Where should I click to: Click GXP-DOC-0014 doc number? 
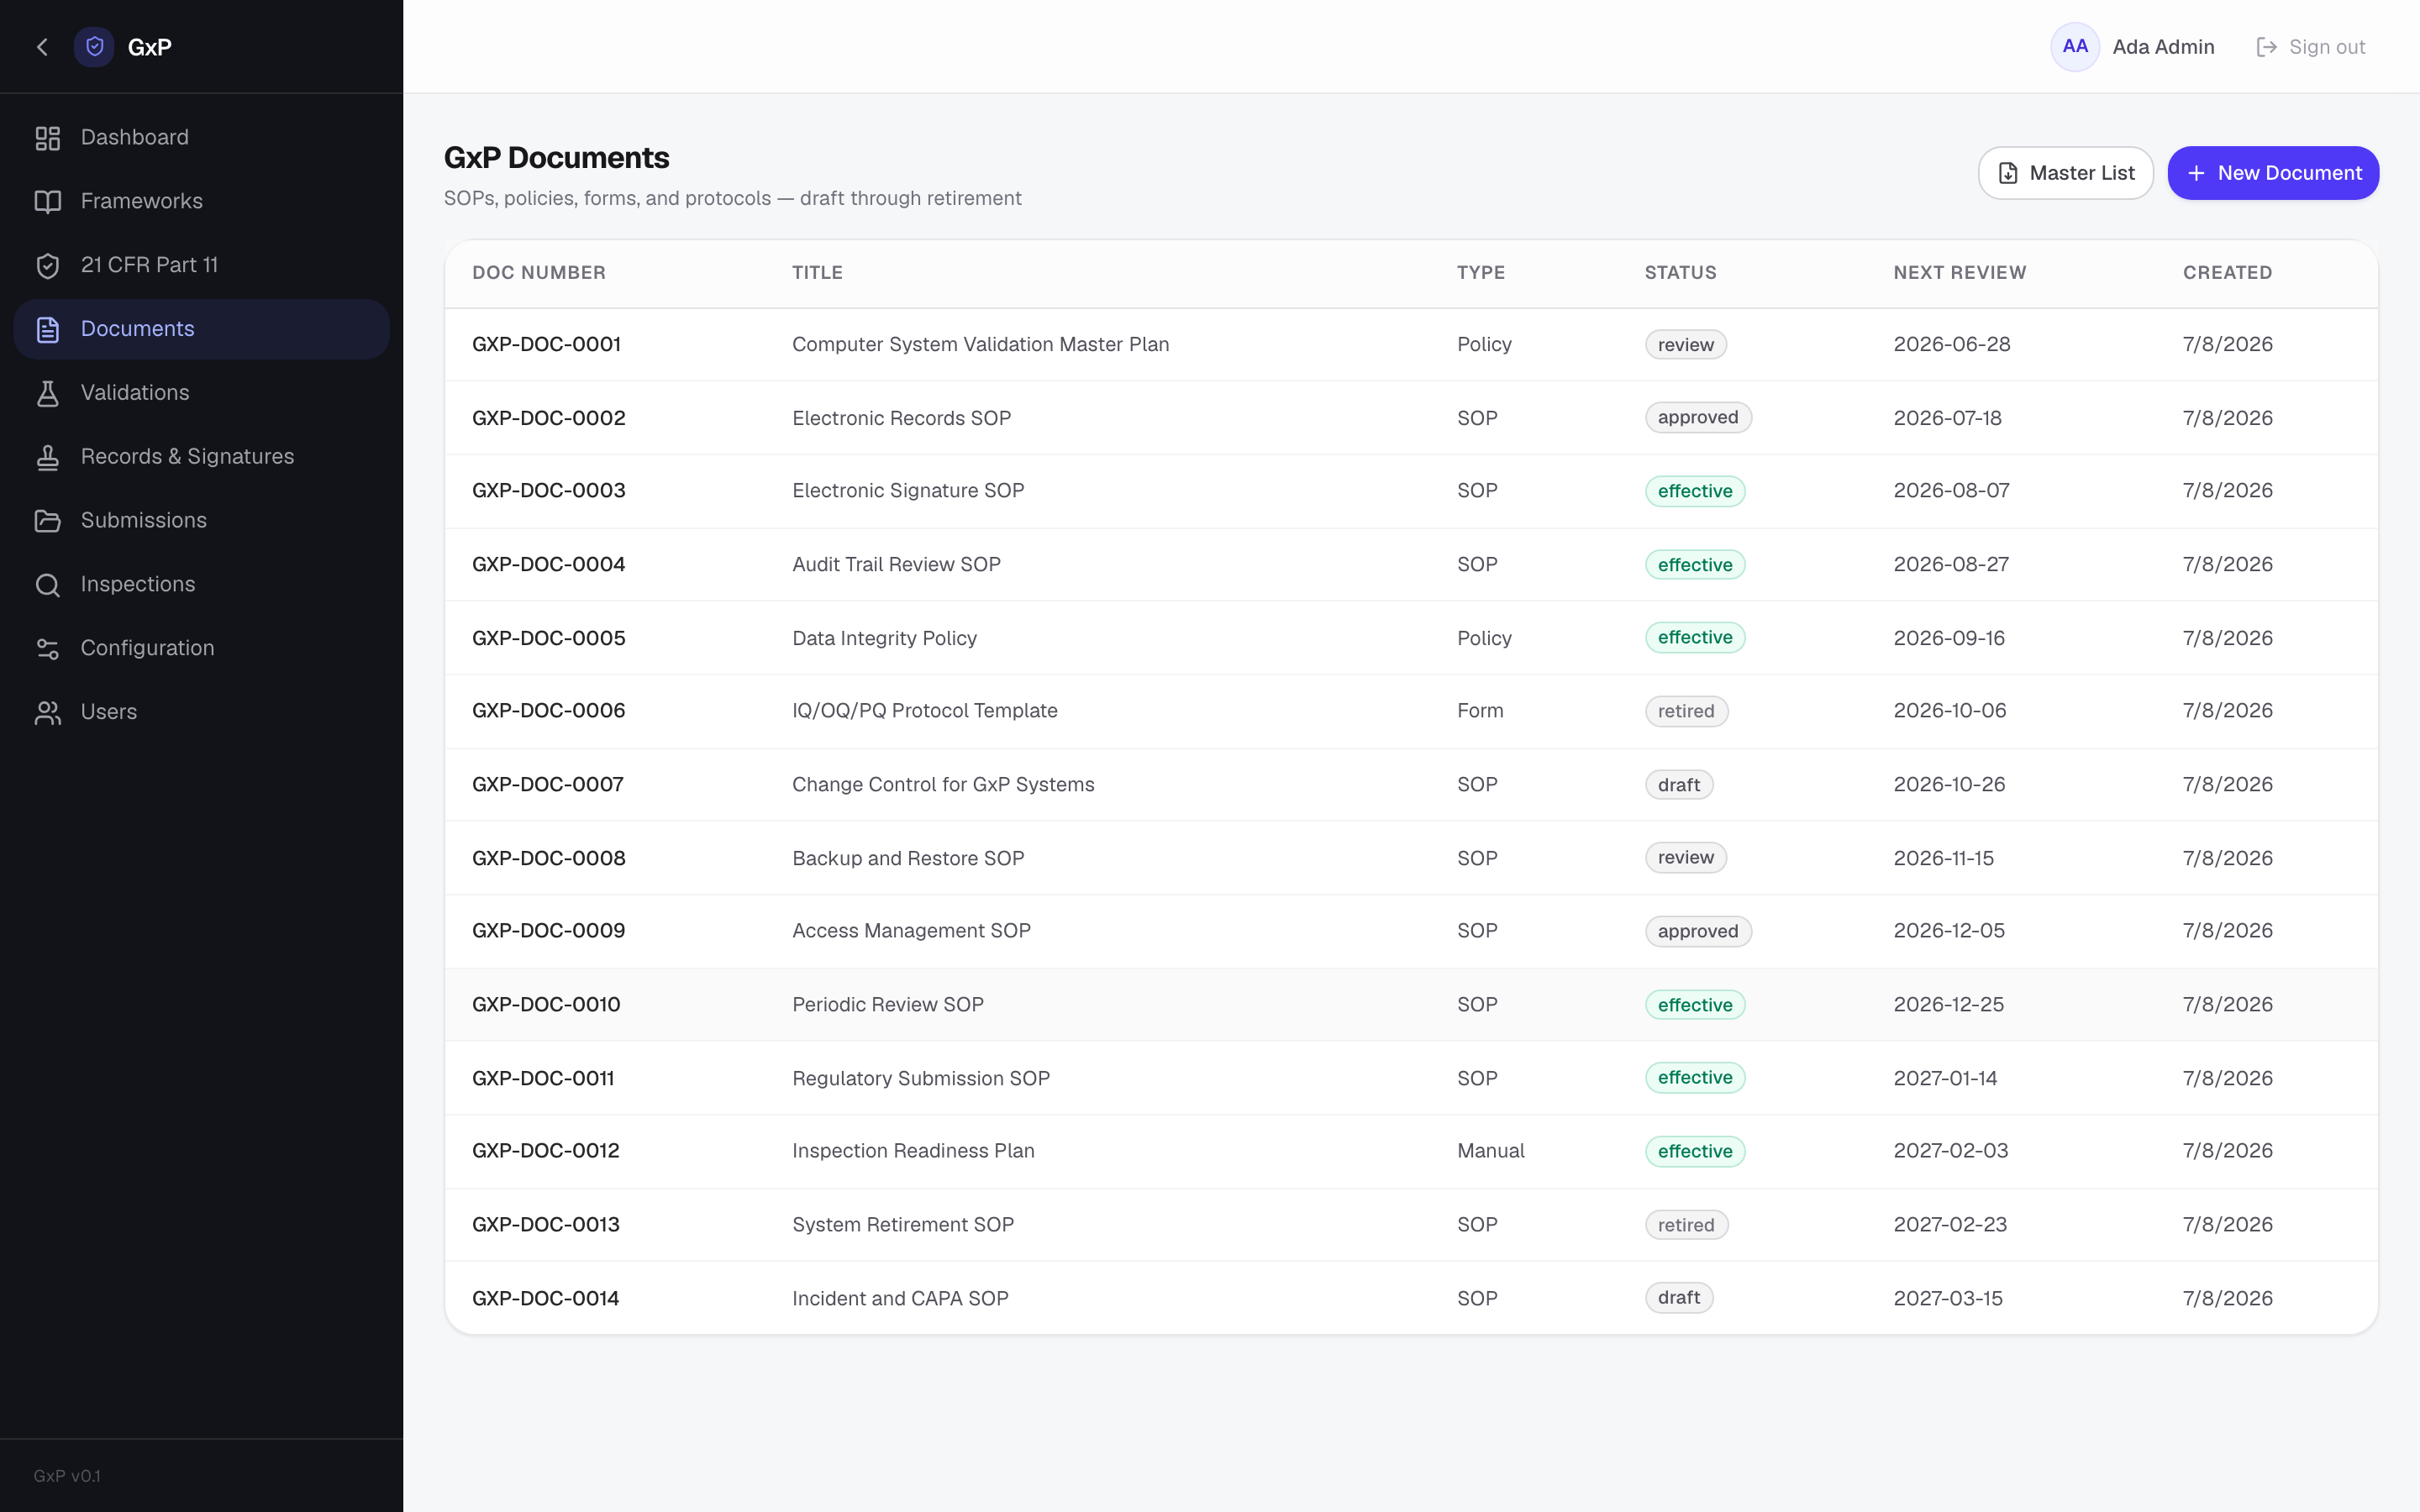[545, 1298]
